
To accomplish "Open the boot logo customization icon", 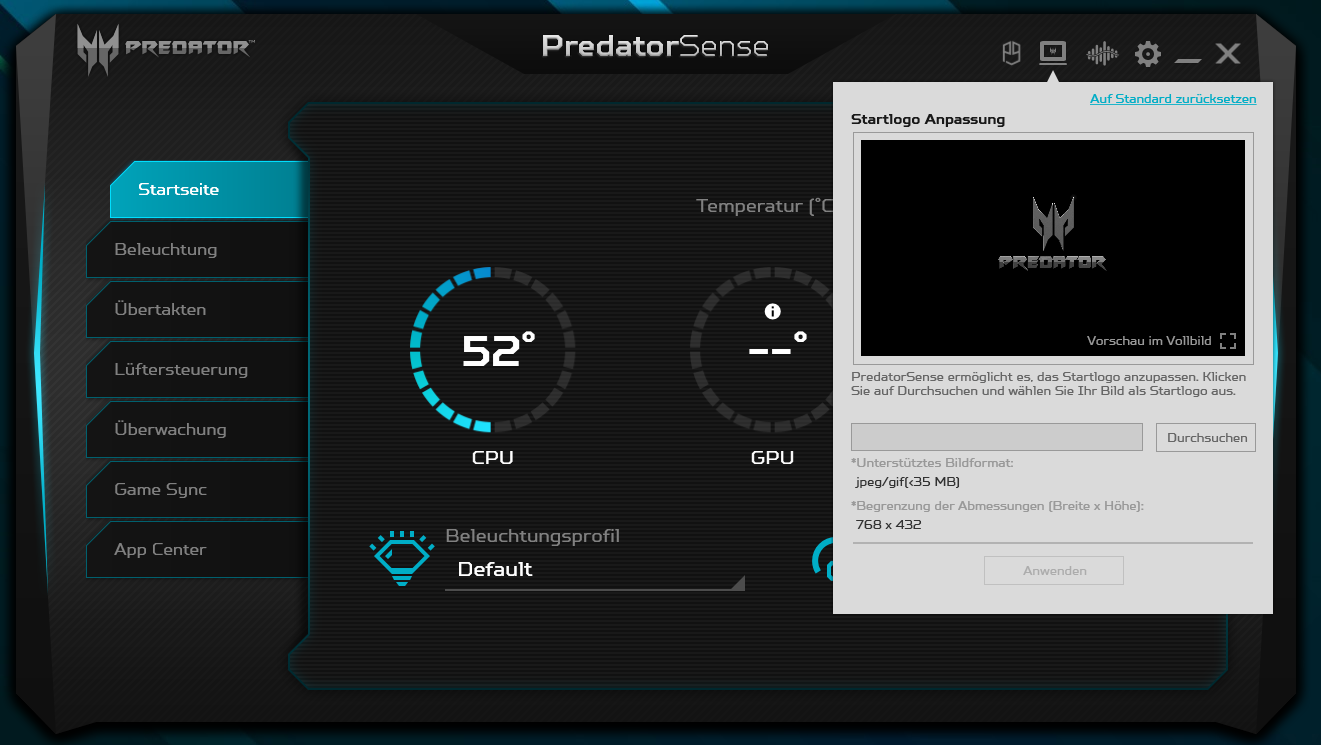I will [x=1053, y=52].
